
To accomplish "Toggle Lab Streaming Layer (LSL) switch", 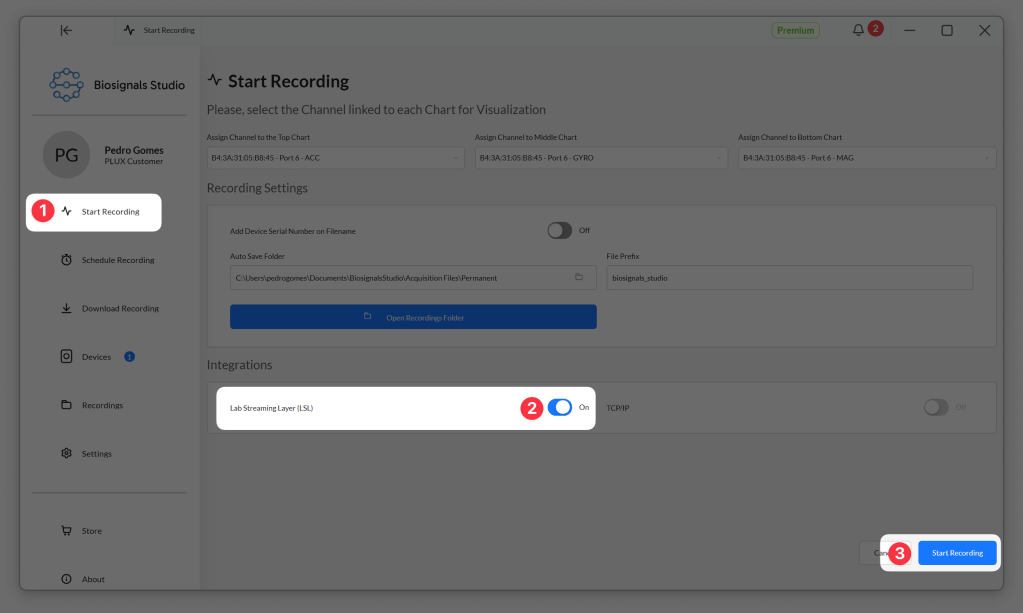I will pos(560,408).
